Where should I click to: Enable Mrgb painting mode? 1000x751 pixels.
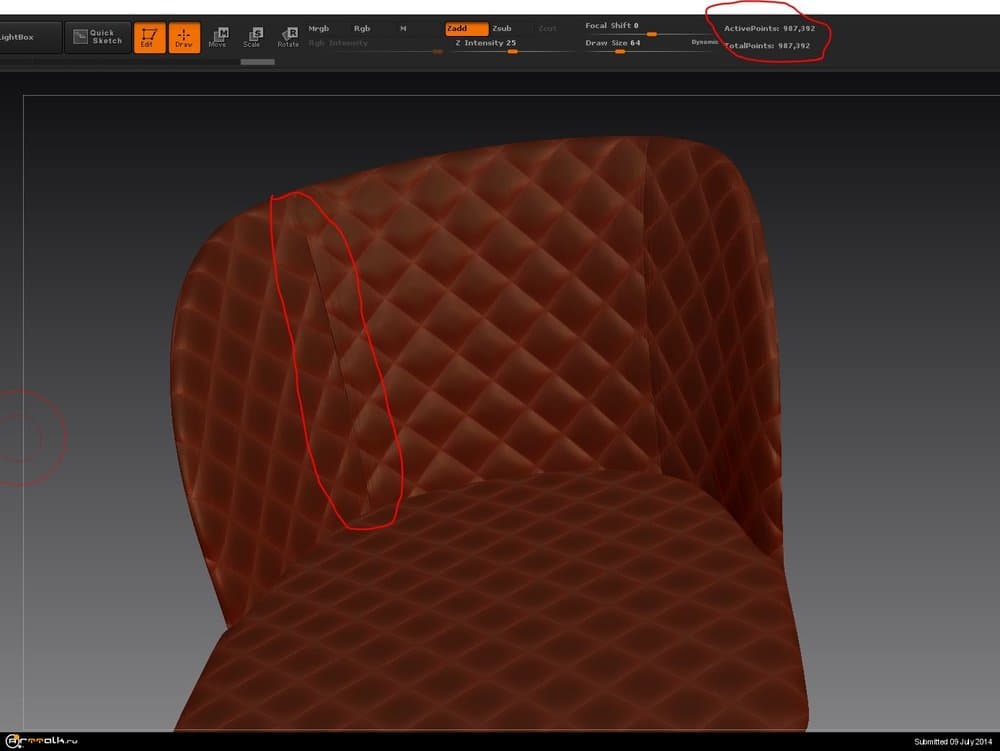(319, 29)
